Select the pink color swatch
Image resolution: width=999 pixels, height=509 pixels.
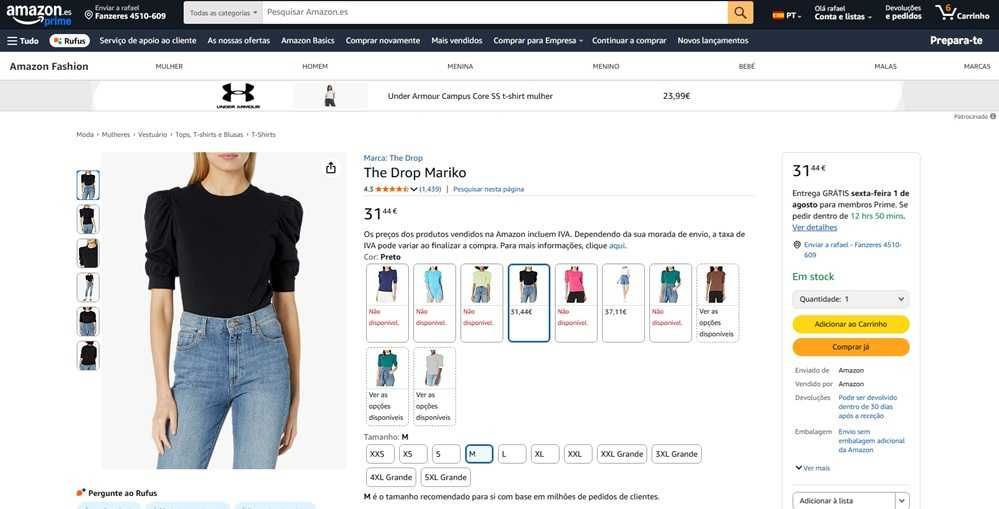pos(576,303)
